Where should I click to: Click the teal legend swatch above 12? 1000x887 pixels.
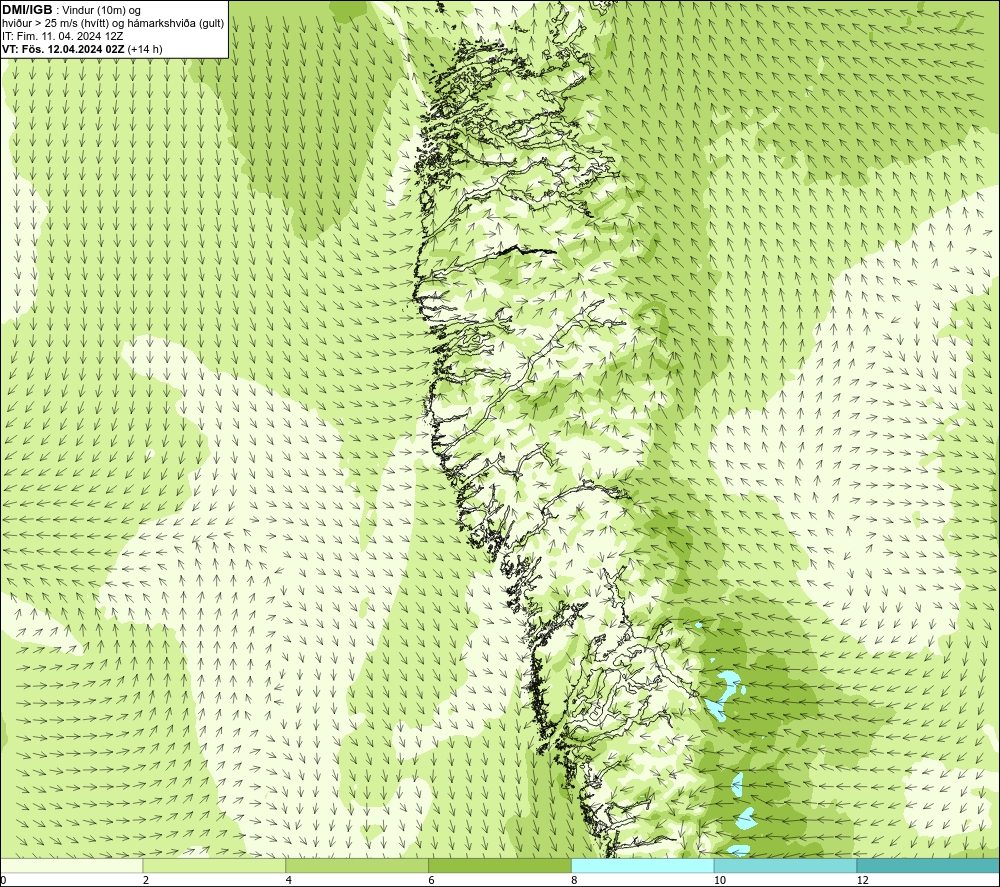tap(929, 866)
